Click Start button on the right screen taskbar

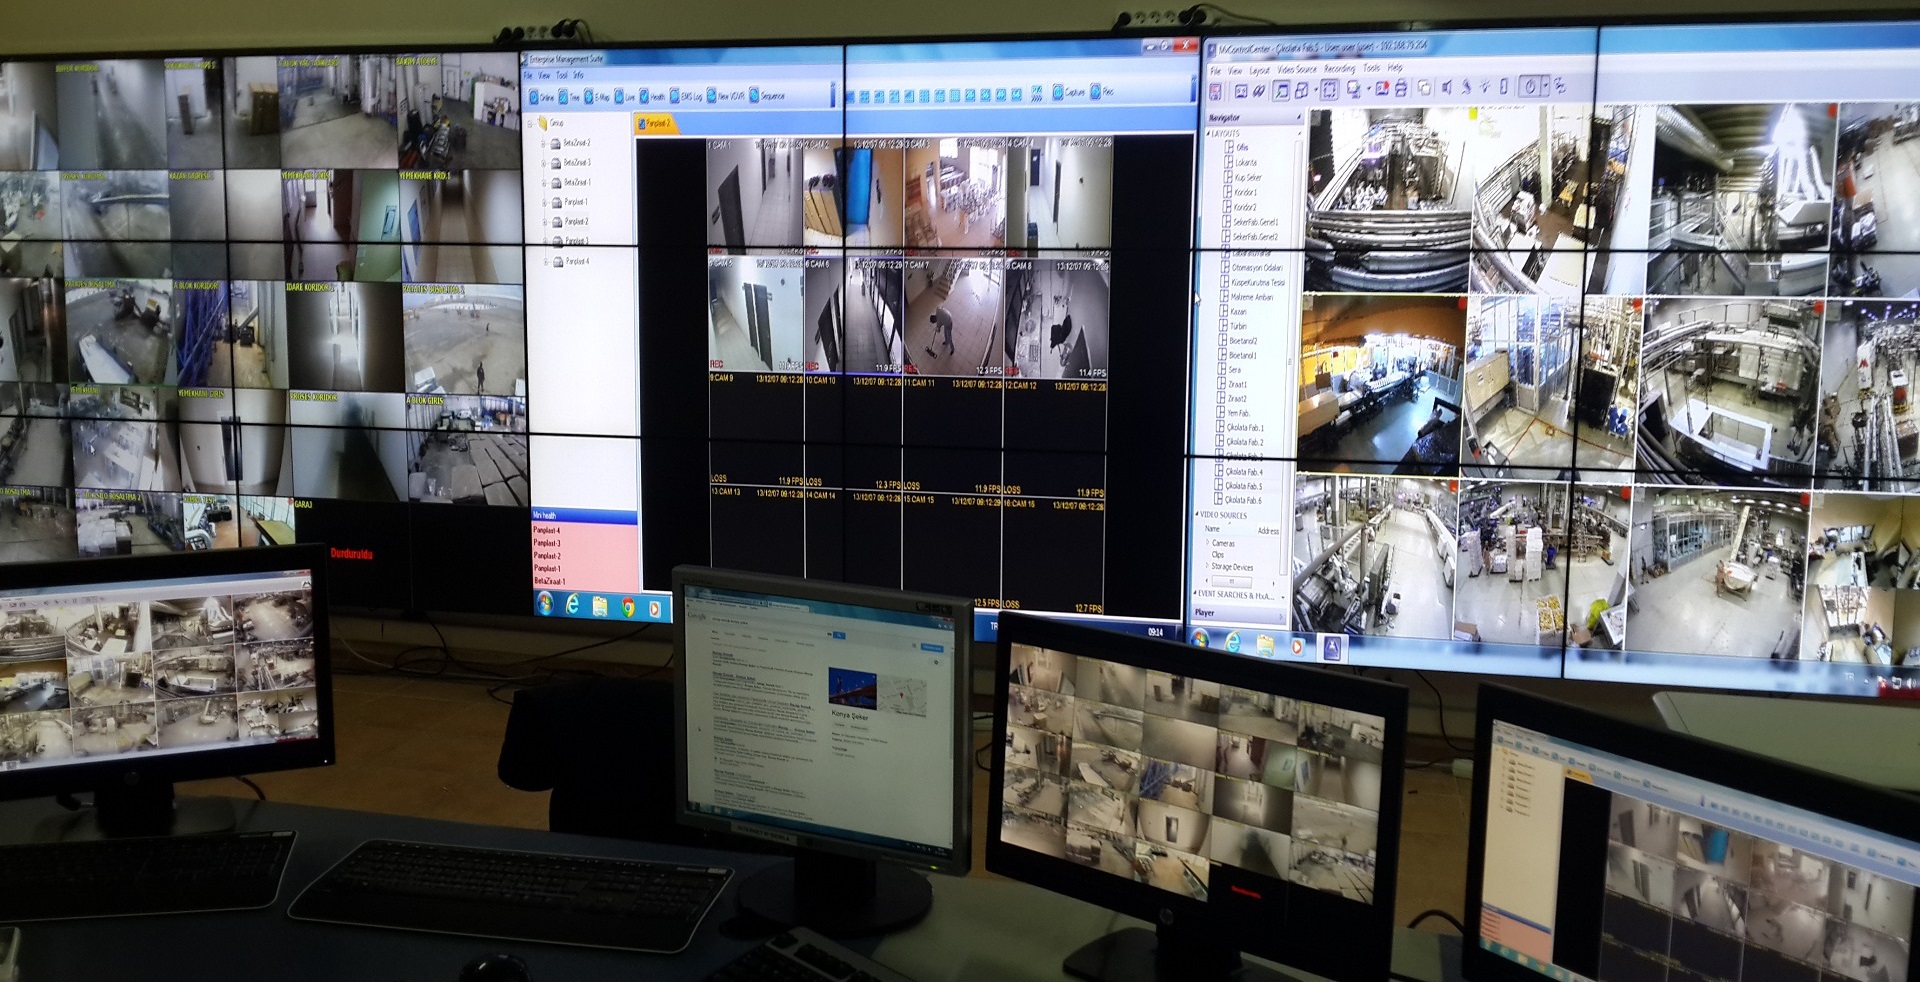pyautogui.click(x=1200, y=638)
